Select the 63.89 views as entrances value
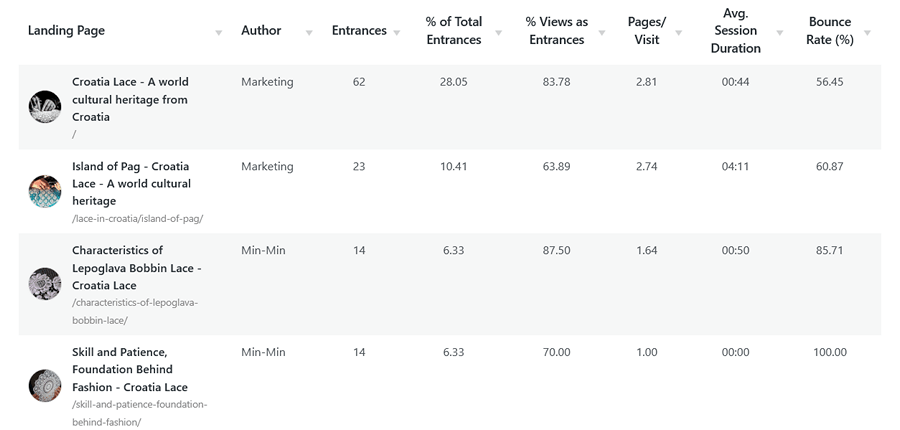 click(557, 166)
